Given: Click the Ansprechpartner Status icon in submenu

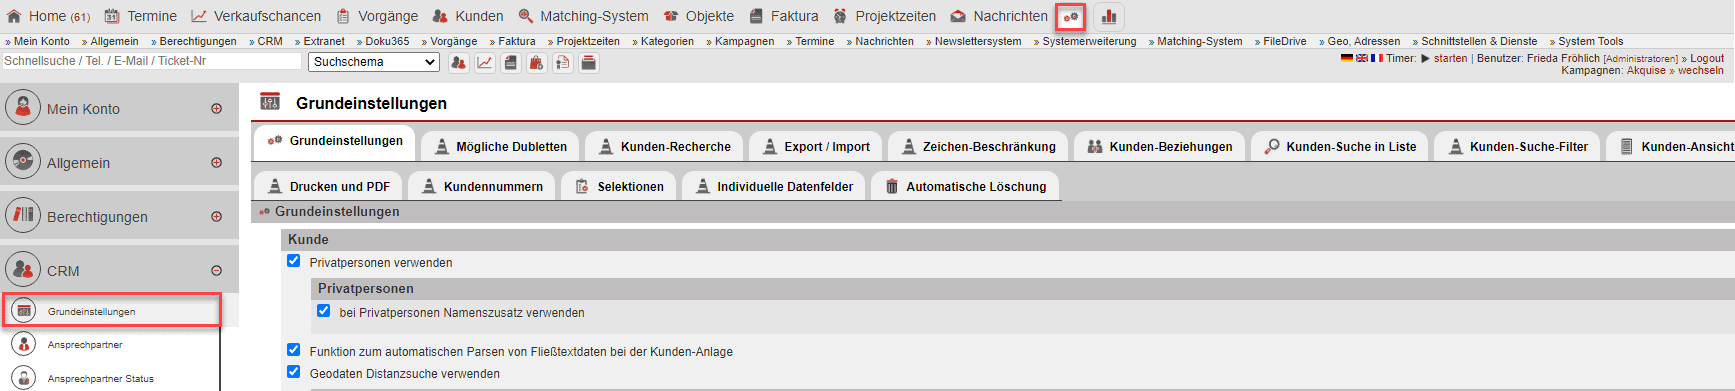Looking at the screenshot, I should tap(24, 378).
